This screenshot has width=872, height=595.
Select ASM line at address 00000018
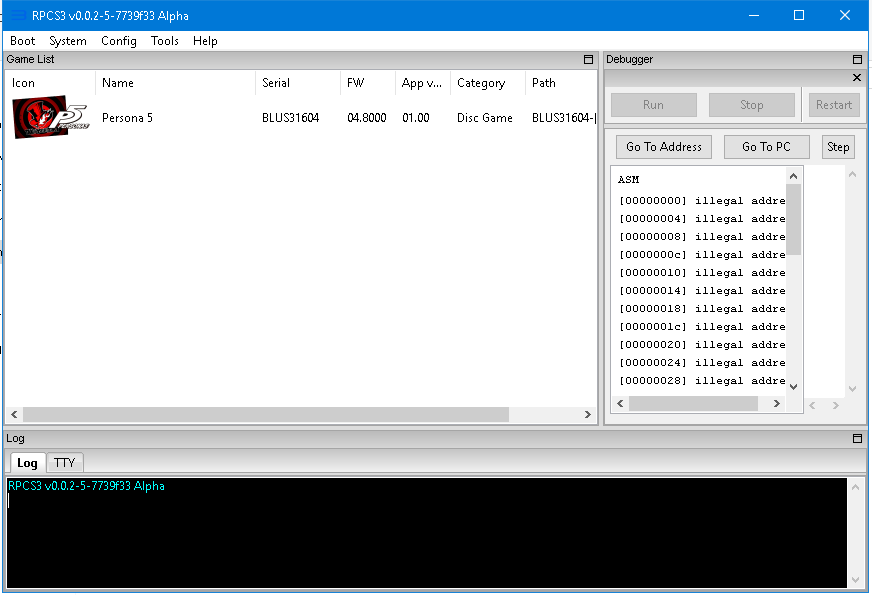click(702, 309)
